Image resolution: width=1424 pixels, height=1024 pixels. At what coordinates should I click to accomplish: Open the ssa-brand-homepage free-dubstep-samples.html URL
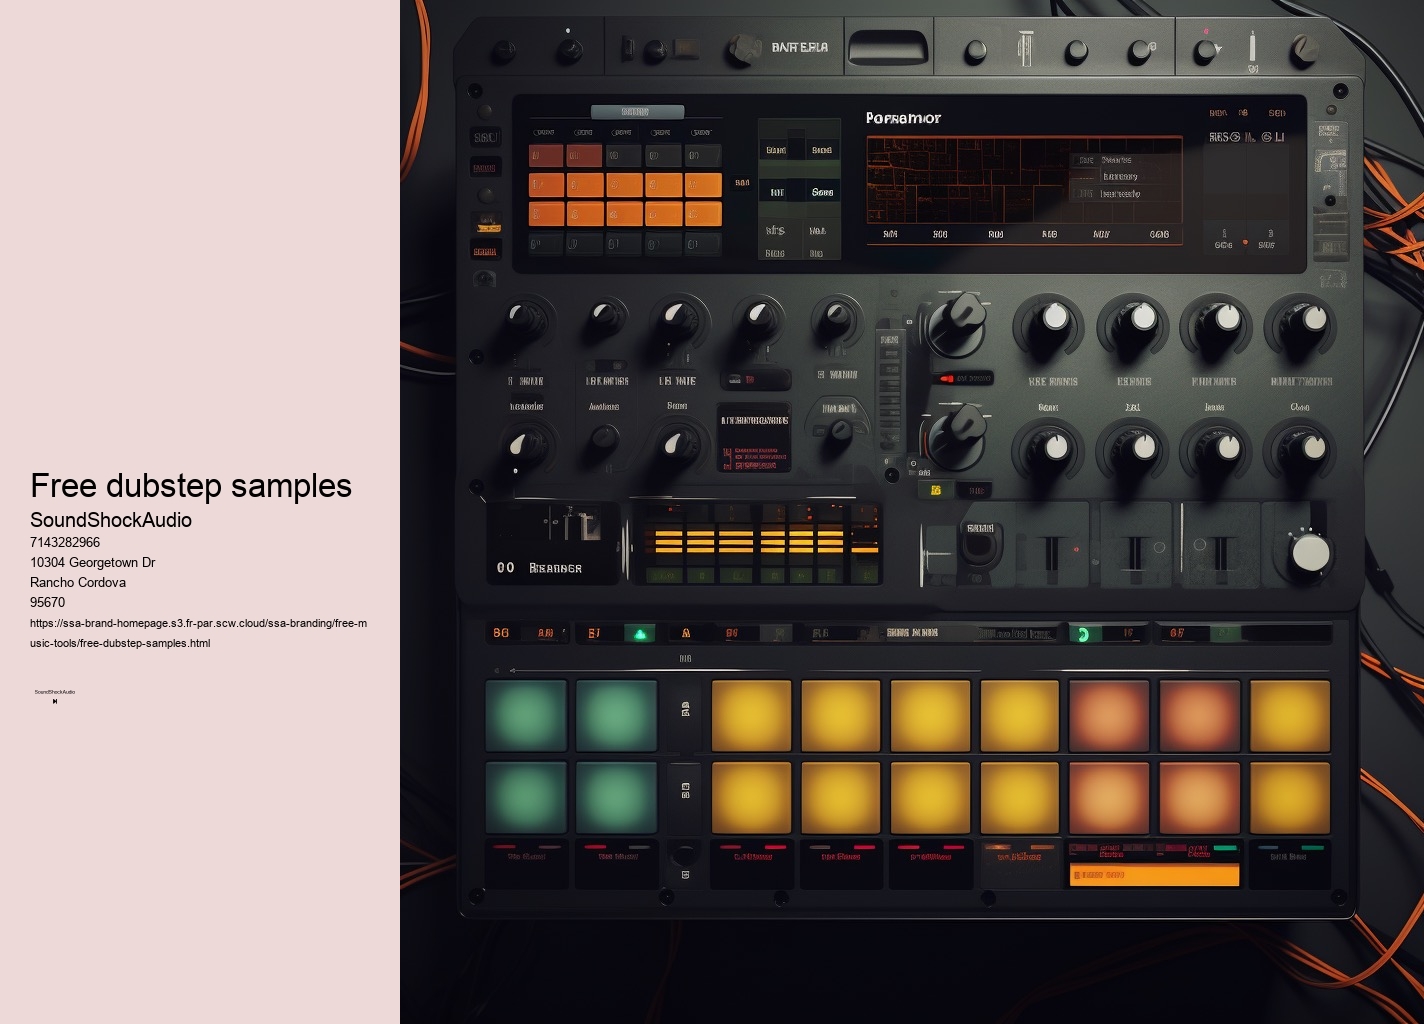click(198, 633)
